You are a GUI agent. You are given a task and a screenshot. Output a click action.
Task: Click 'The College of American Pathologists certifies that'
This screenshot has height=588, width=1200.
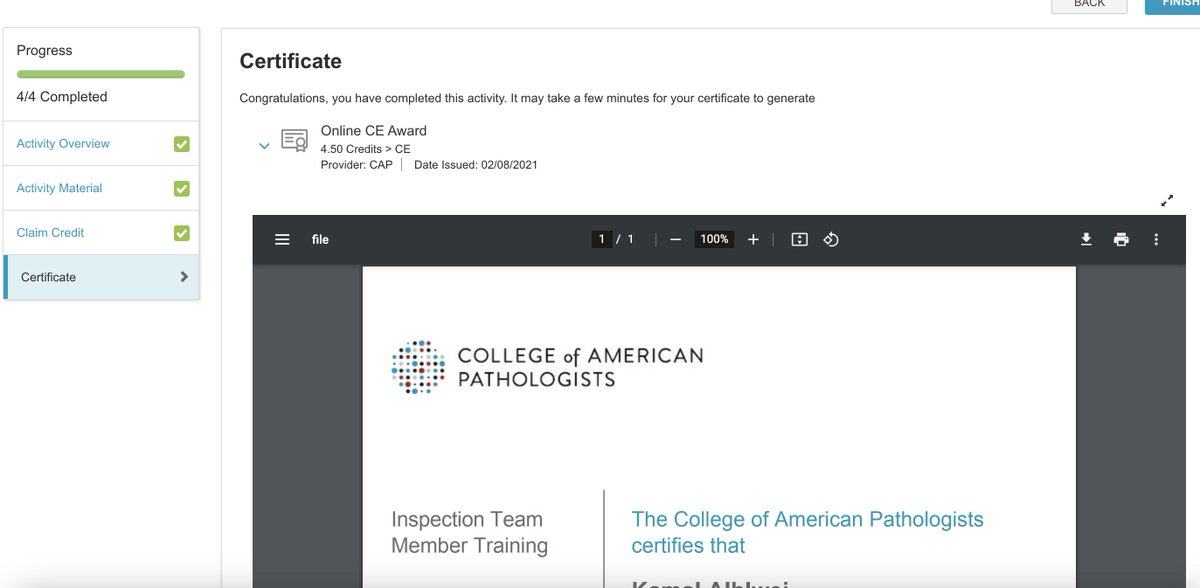tap(807, 533)
